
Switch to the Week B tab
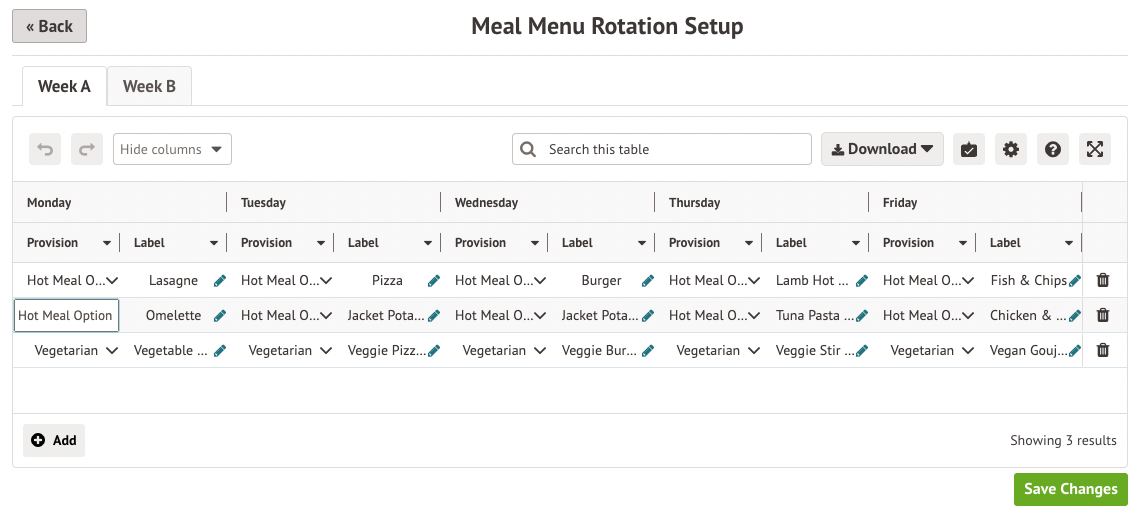pyautogui.click(x=149, y=86)
